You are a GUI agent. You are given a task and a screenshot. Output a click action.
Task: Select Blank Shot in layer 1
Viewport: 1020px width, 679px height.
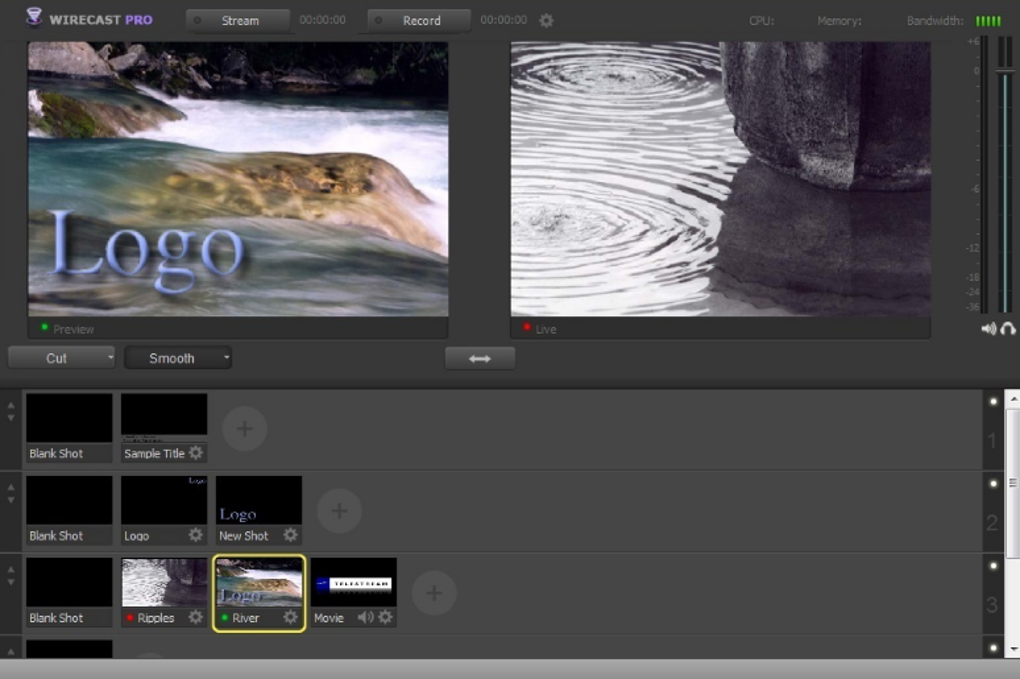coord(69,427)
